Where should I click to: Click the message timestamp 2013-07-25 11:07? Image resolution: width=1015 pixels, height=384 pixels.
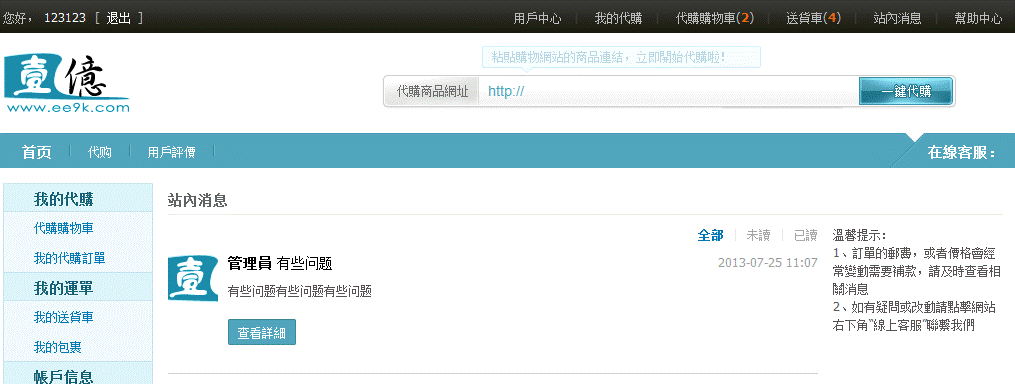point(768,263)
